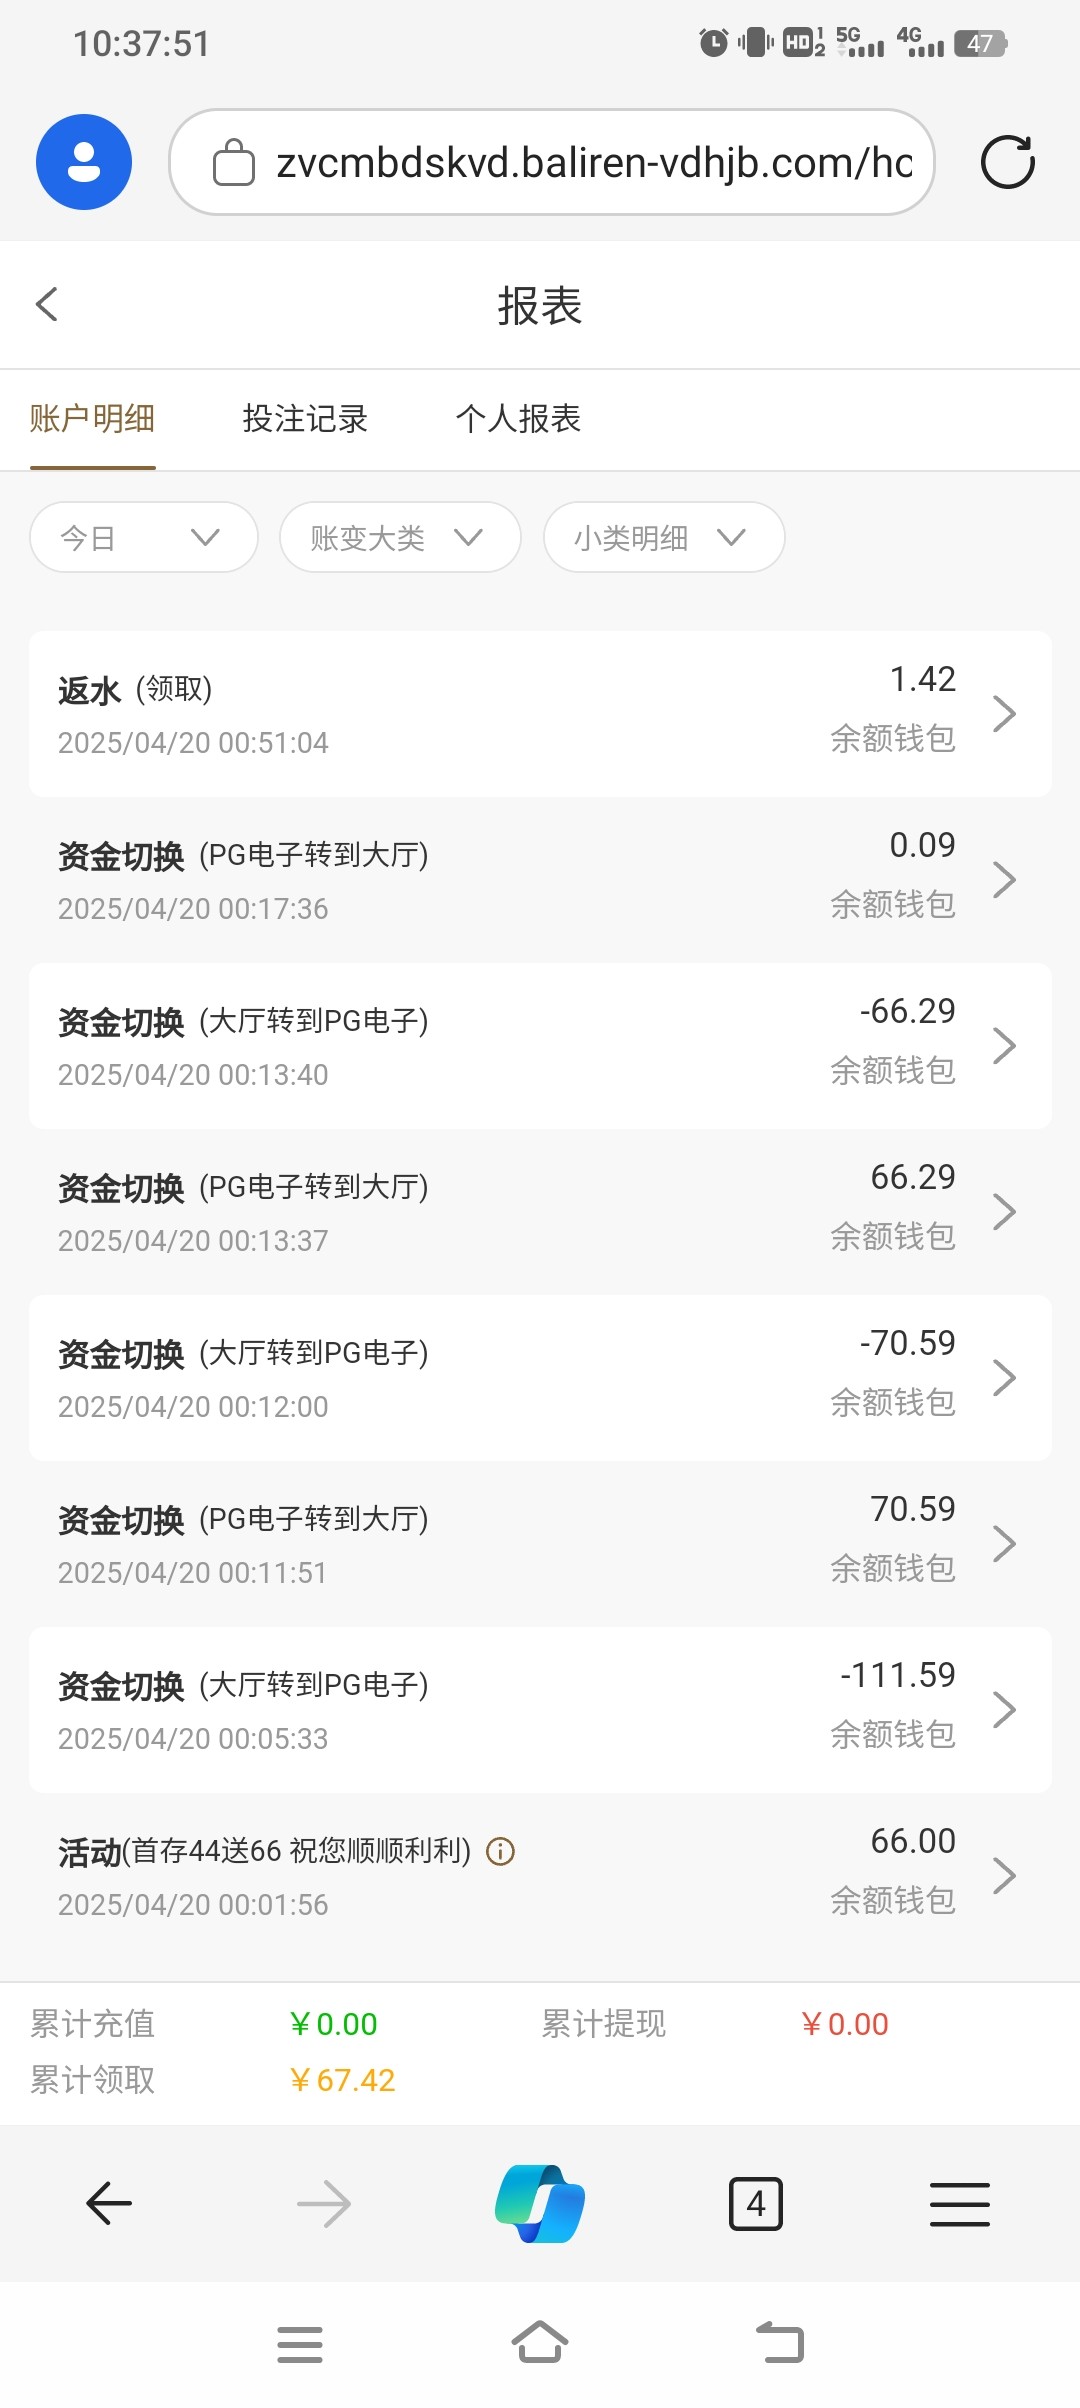The width and height of the screenshot is (1080, 2408).
Task: Reload the page with the refresh icon
Action: click(1007, 162)
